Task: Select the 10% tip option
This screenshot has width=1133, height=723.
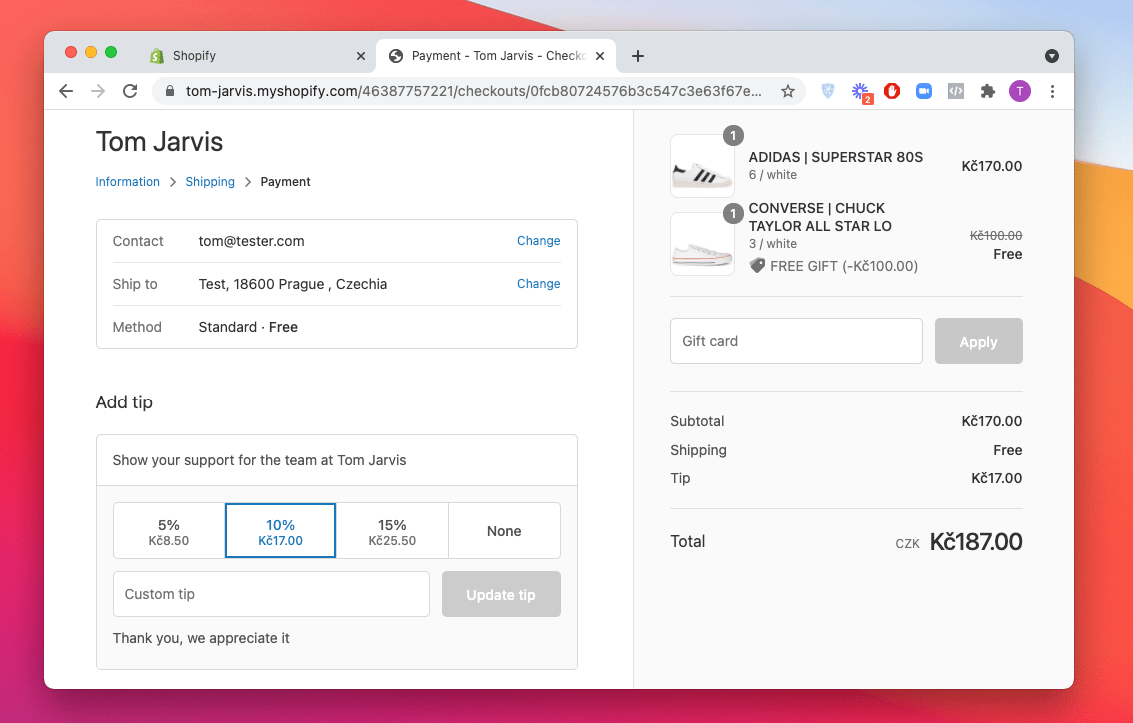Action: point(280,531)
